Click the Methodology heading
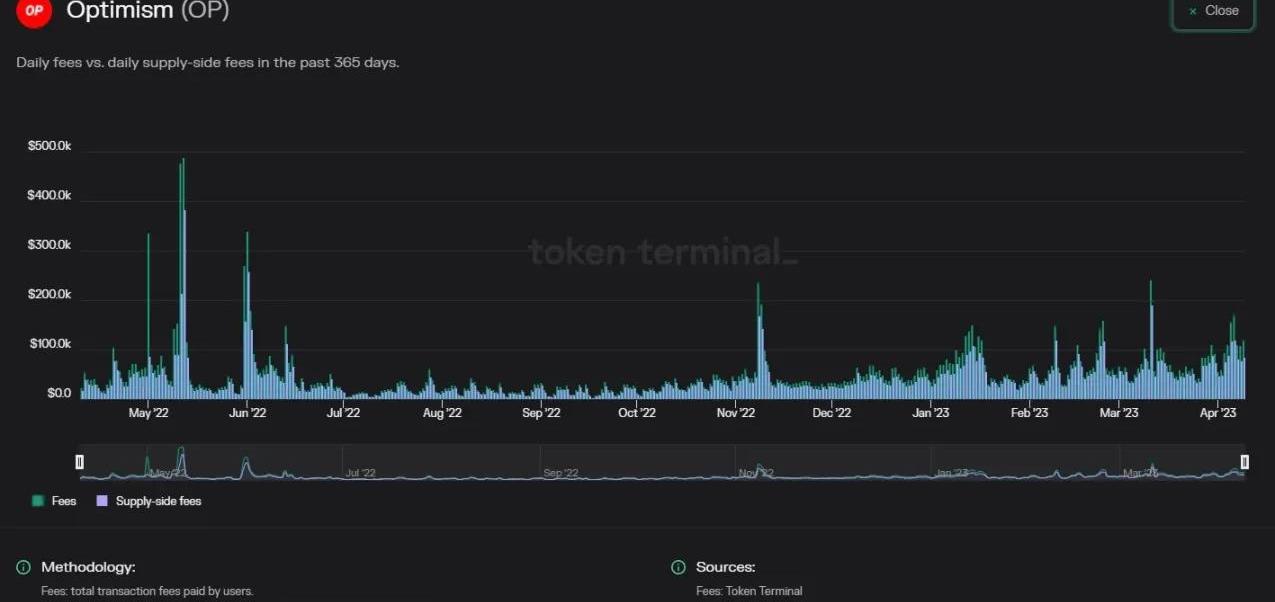Viewport: 1275px width, 602px height. (88, 567)
